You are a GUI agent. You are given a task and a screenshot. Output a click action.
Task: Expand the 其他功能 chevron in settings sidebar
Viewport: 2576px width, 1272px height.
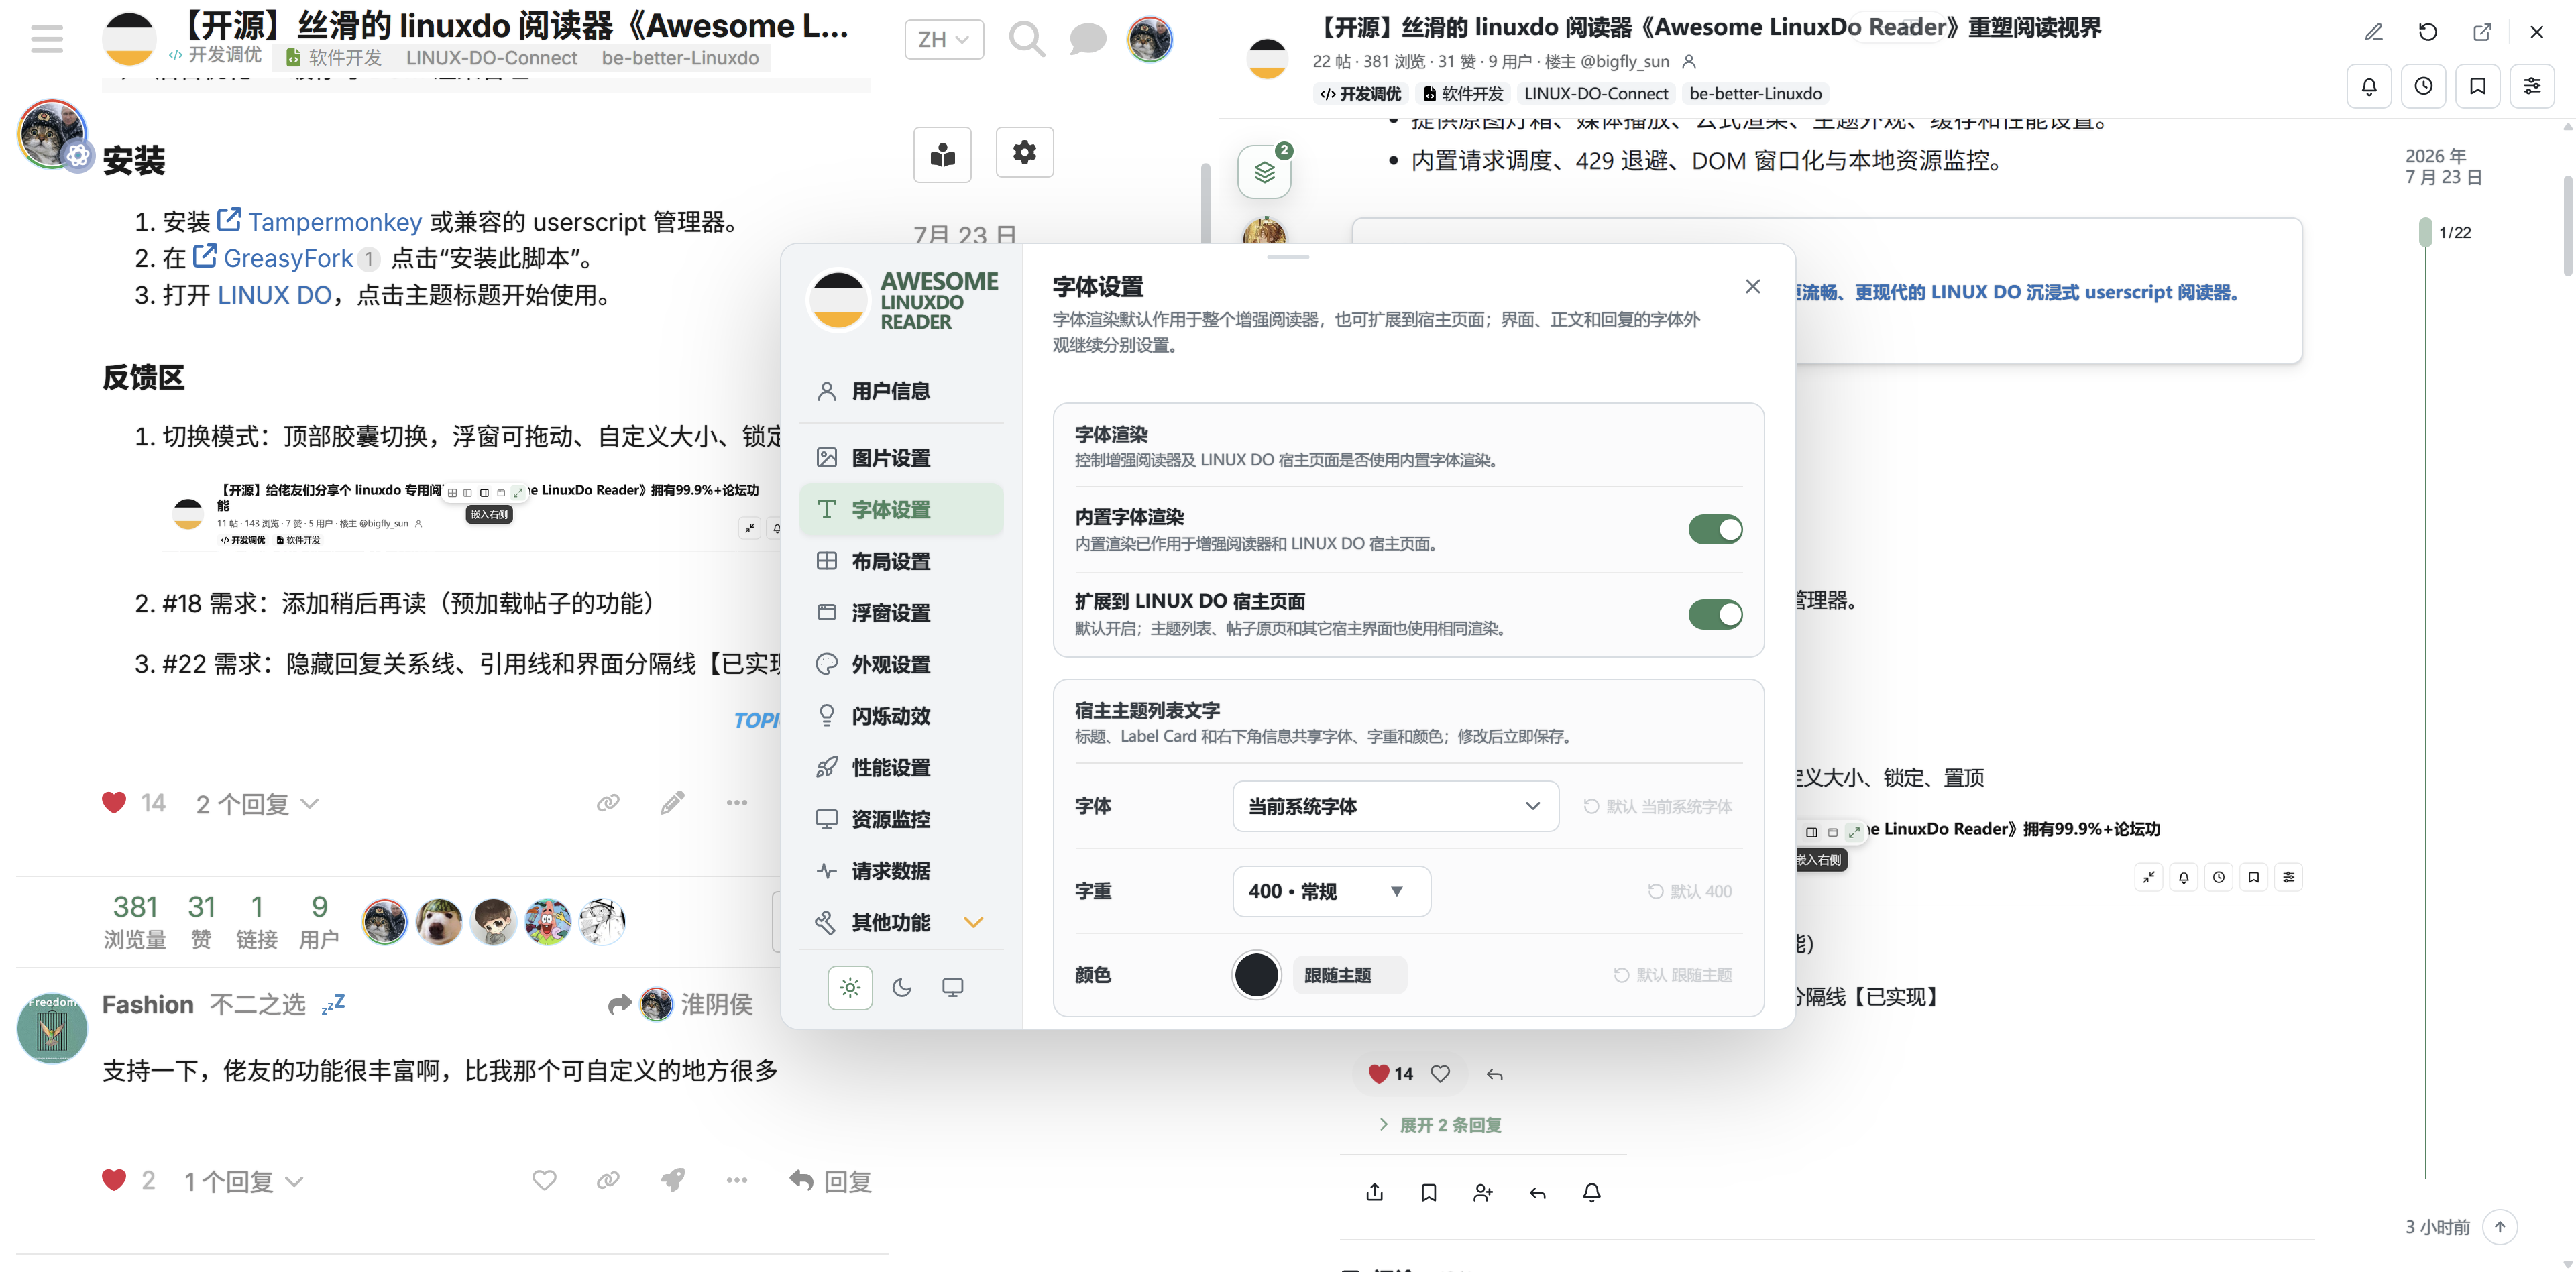click(974, 922)
